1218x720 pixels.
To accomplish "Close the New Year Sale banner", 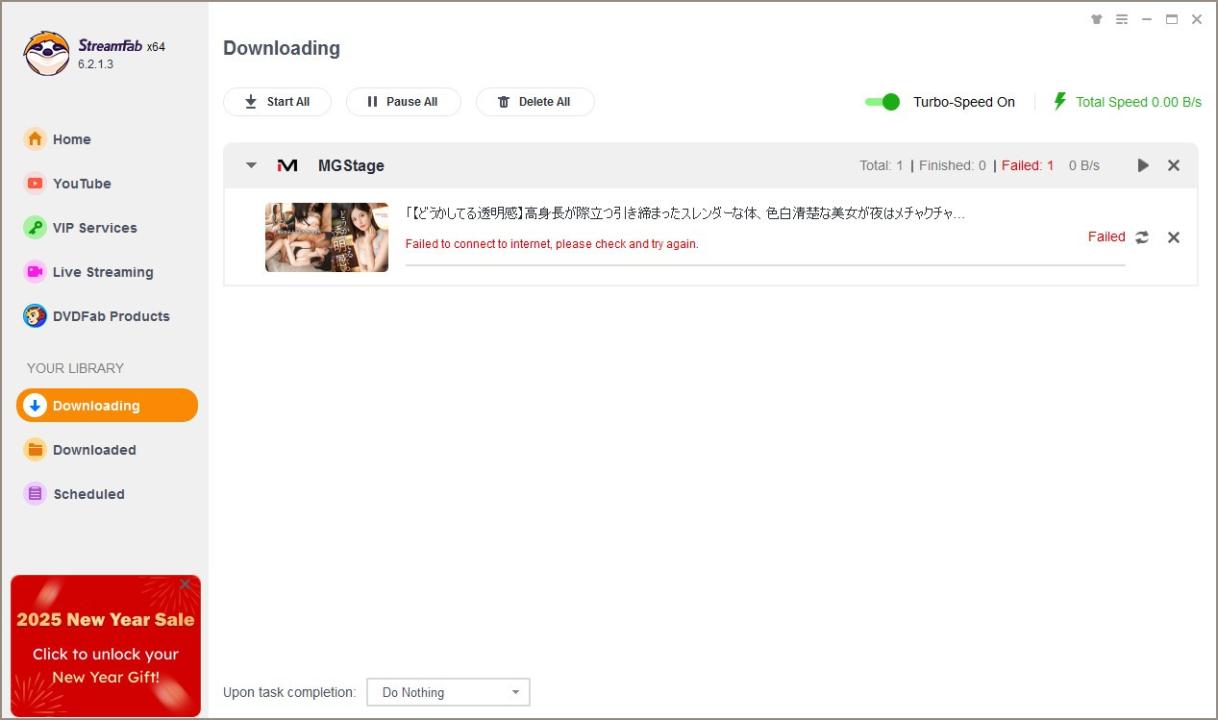I will point(185,584).
